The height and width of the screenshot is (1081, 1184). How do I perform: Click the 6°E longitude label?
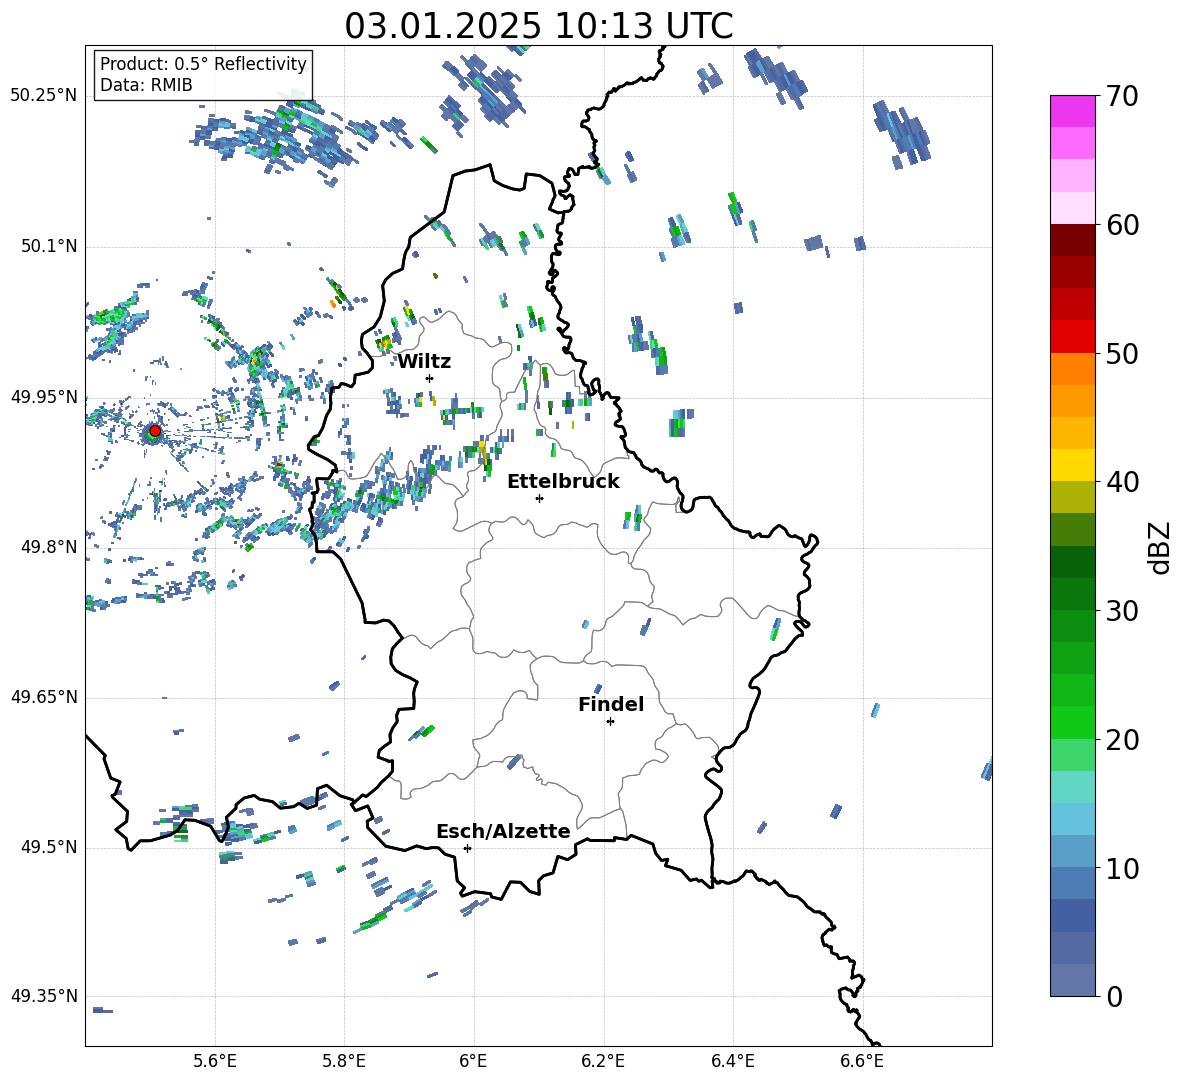(473, 1061)
